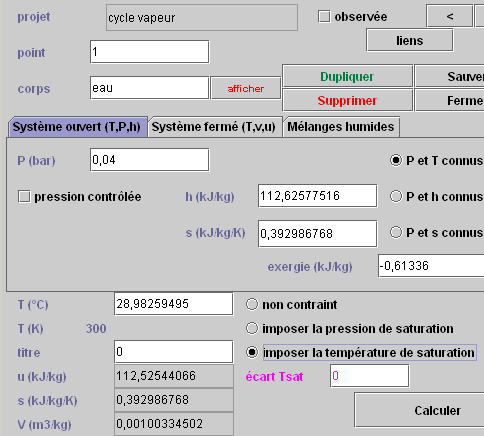Open the Mélanges humides tab
This screenshot has width=484, height=436.
pyautogui.click(x=341, y=127)
